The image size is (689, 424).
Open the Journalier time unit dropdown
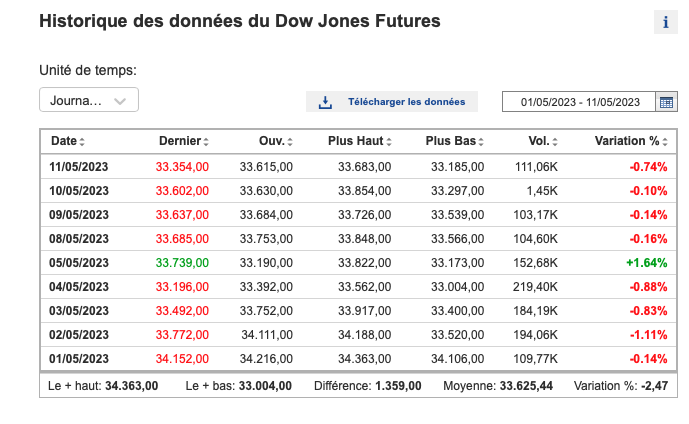click(89, 100)
